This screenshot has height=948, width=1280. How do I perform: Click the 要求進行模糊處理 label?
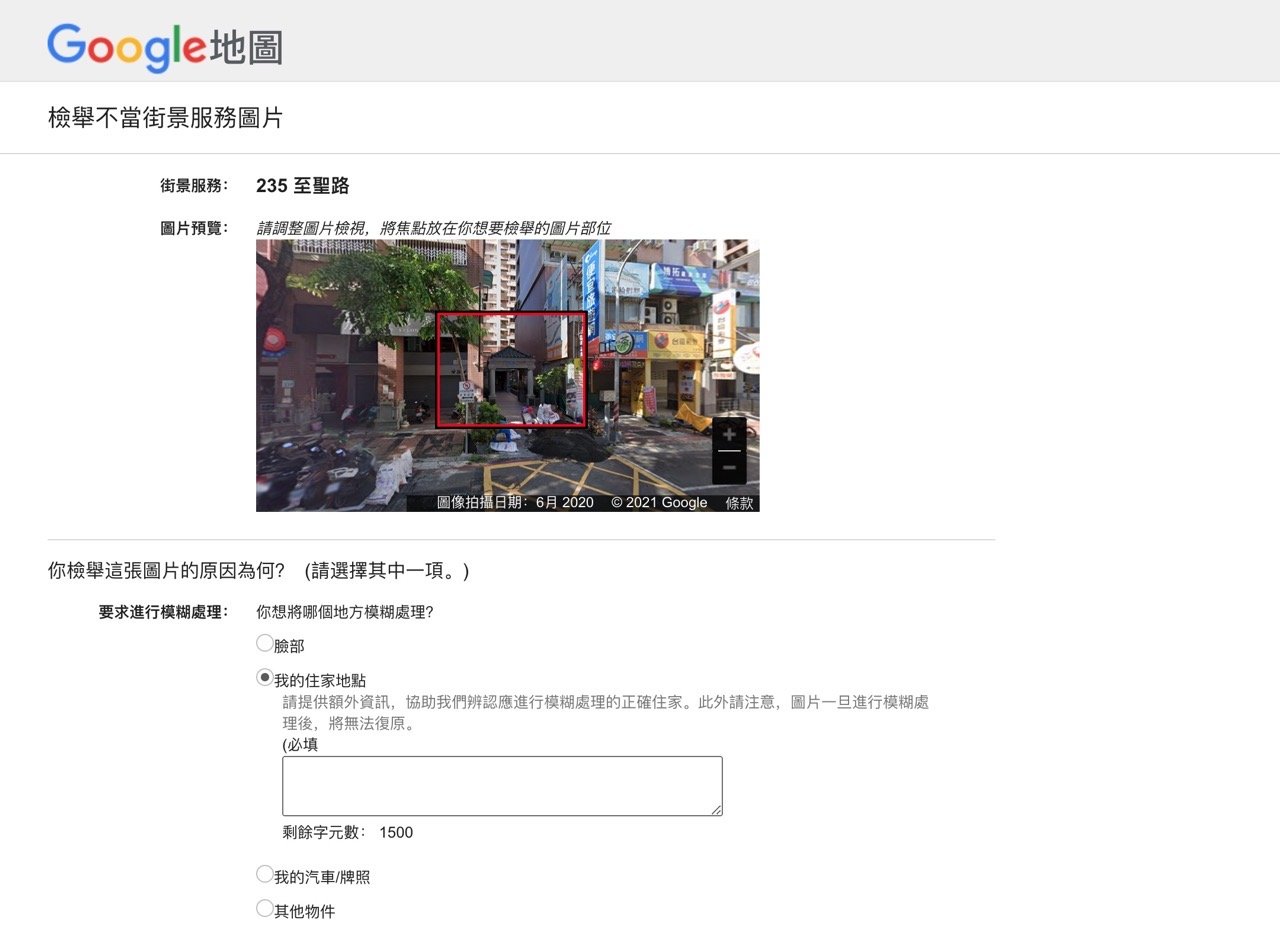click(x=163, y=612)
